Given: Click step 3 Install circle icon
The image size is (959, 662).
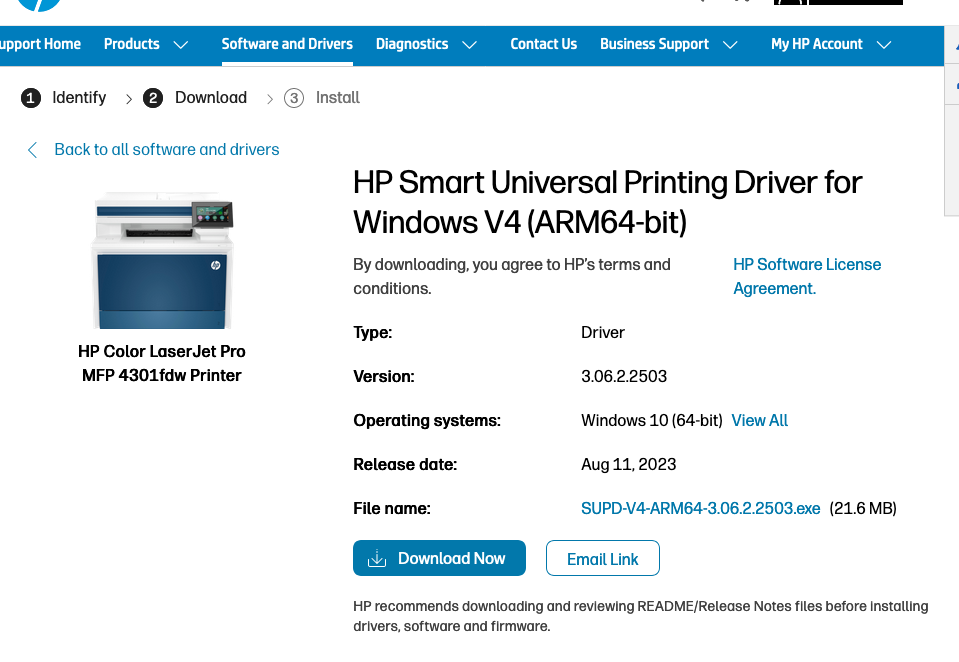Looking at the screenshot, I should point(293,97).
